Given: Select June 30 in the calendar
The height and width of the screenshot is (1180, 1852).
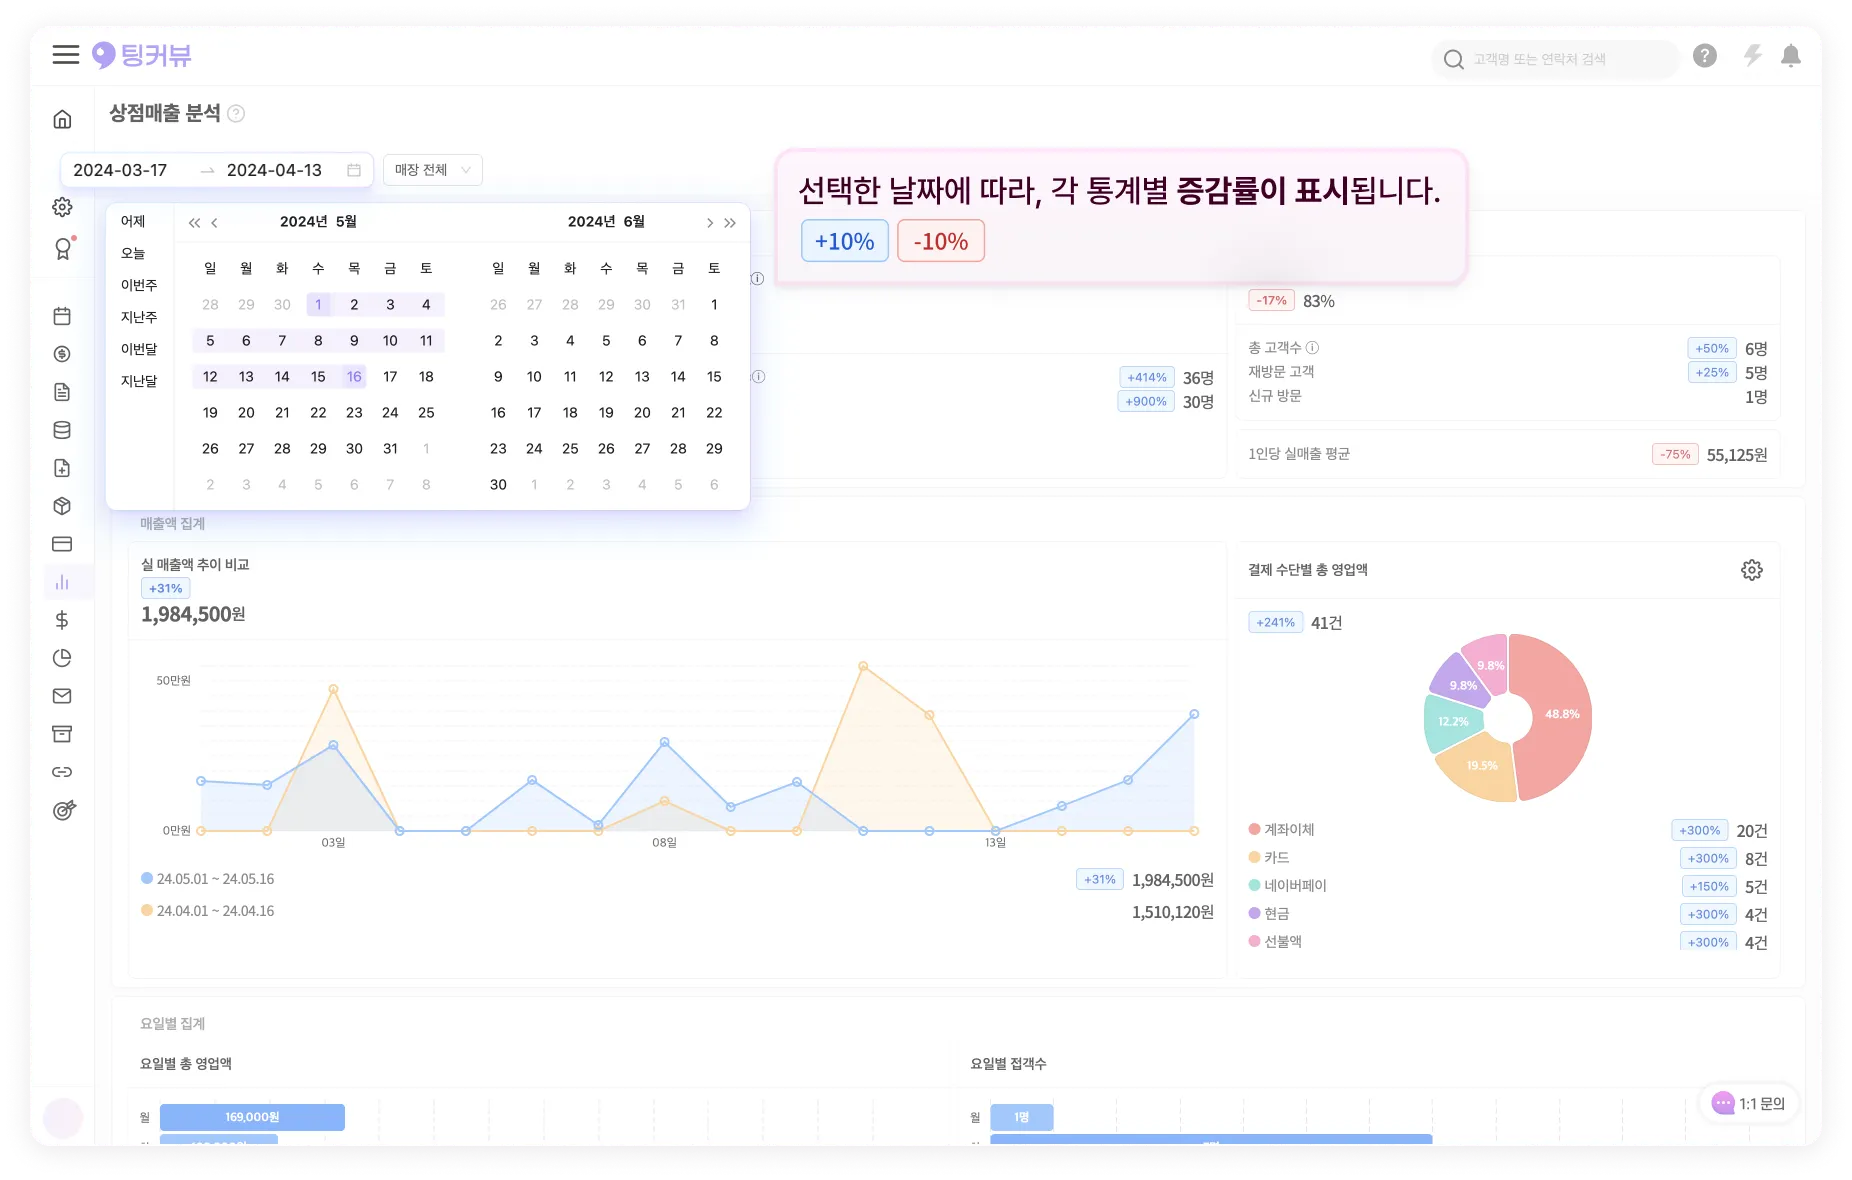Looking at the screenshot, I should (x=498, y=485).
